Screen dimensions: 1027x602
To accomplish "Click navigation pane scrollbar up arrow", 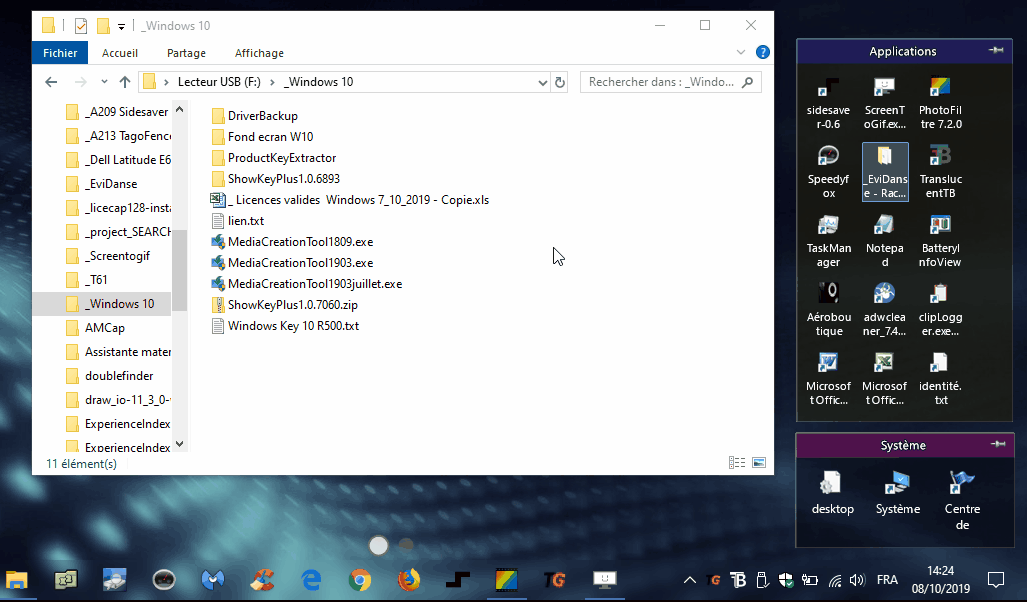I will 179,109.
